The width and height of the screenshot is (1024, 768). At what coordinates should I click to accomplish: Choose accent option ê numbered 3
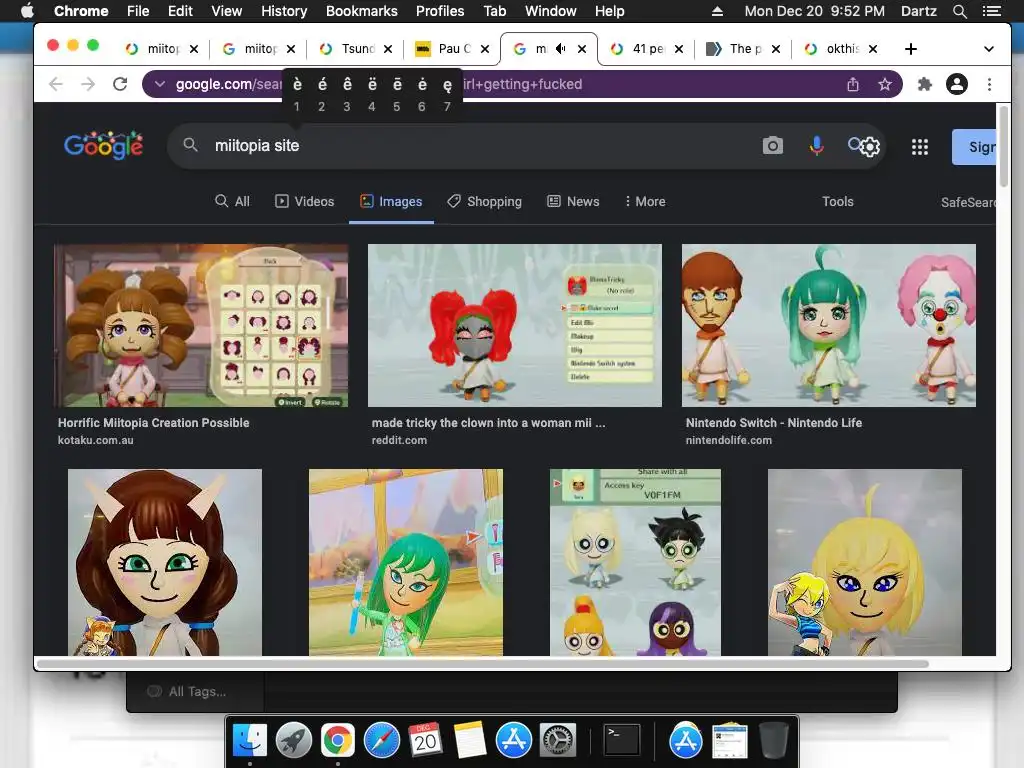click(347, 94)
